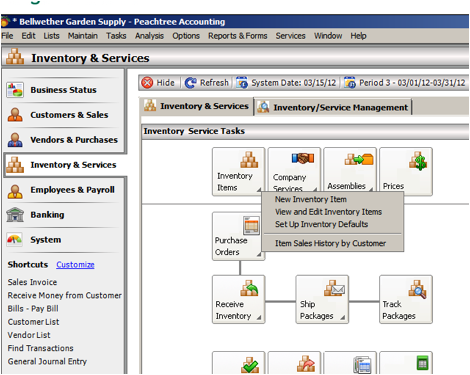The height and width of the screenshot is (375, 470).
Task: Click the green checkmark boxes tile at bottom
Action: pos(238,363)
